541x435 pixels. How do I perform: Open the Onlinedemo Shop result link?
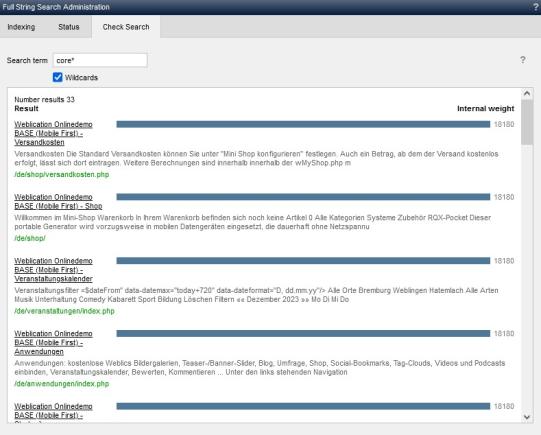click(x=58, y=201)
